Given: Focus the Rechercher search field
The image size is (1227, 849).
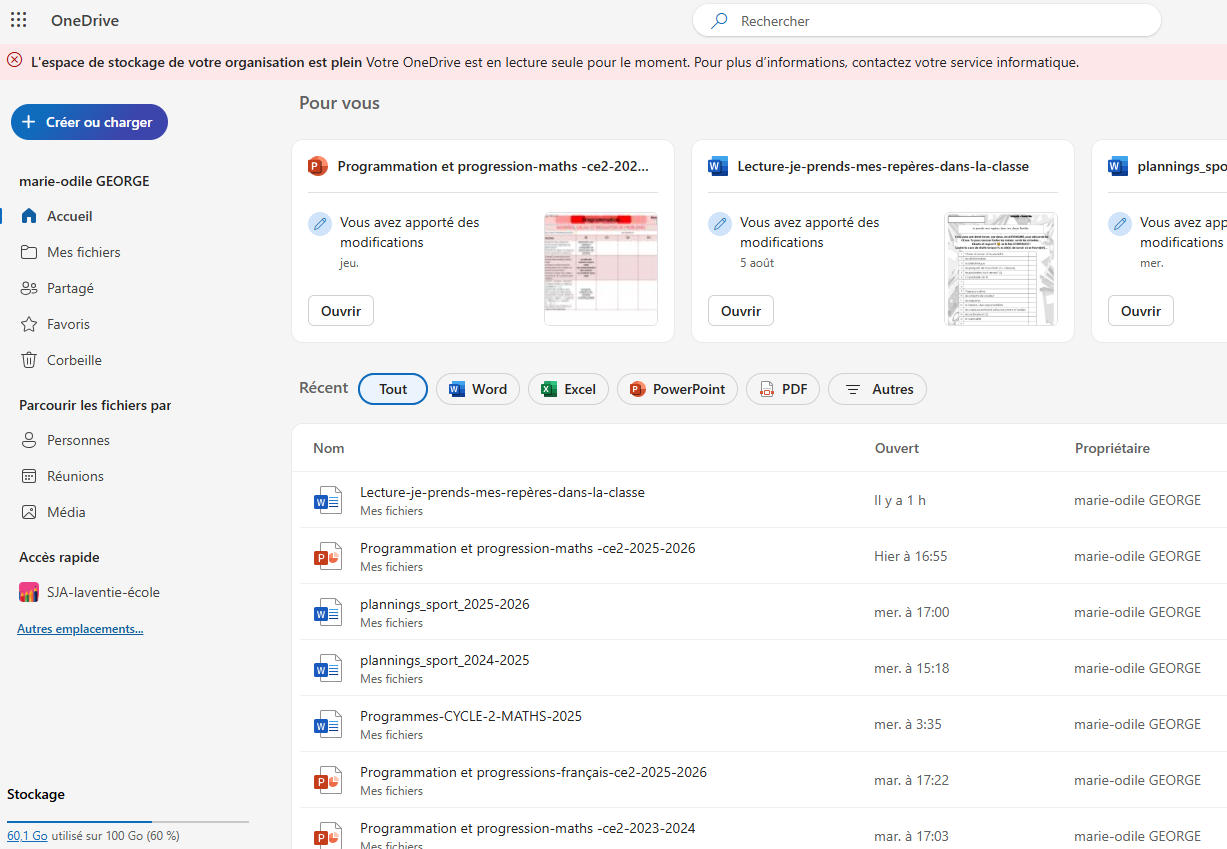Looking at the screenshot, I should (927, 21).
